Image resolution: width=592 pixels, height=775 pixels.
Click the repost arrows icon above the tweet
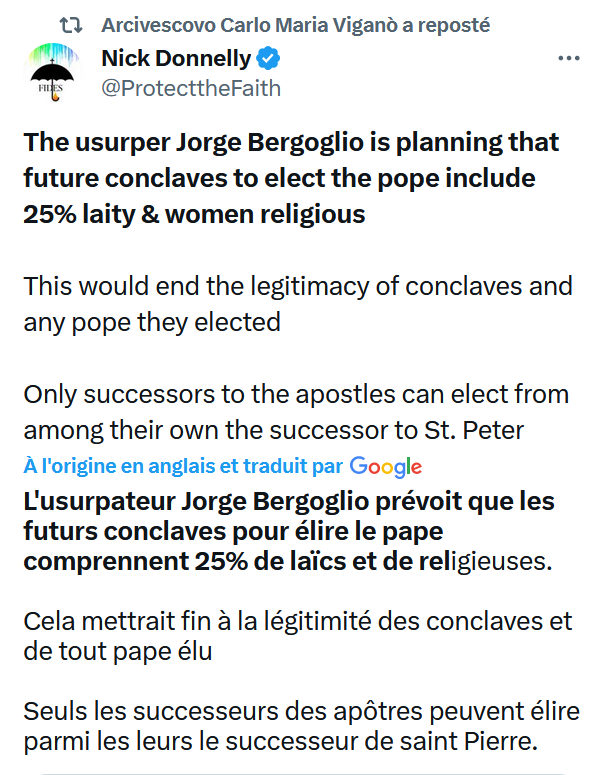tap(71, 25)
